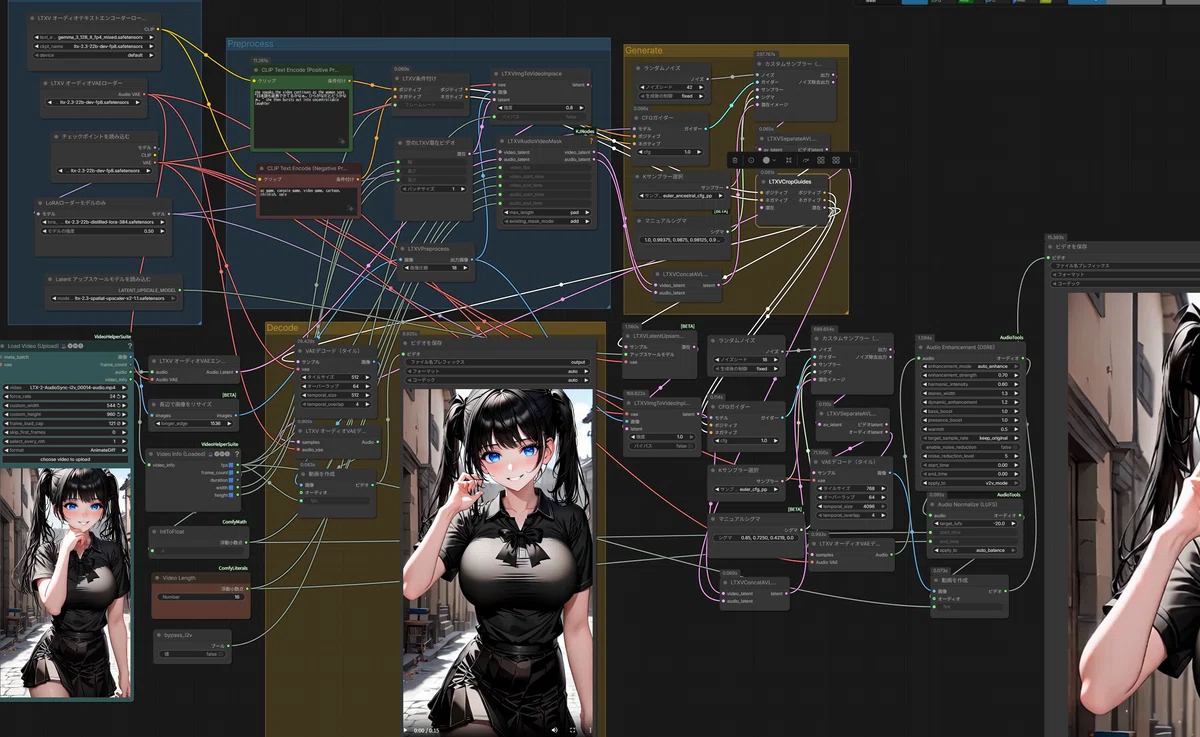Open the gemma_3_12B text encoder dropdown

point(94,37)
